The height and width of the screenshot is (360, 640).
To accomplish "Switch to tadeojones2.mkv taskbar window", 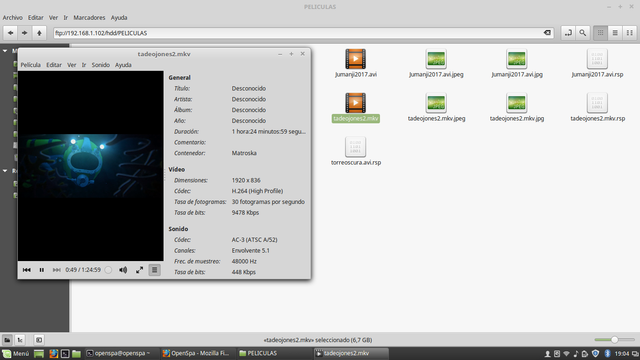I will 351,353.
